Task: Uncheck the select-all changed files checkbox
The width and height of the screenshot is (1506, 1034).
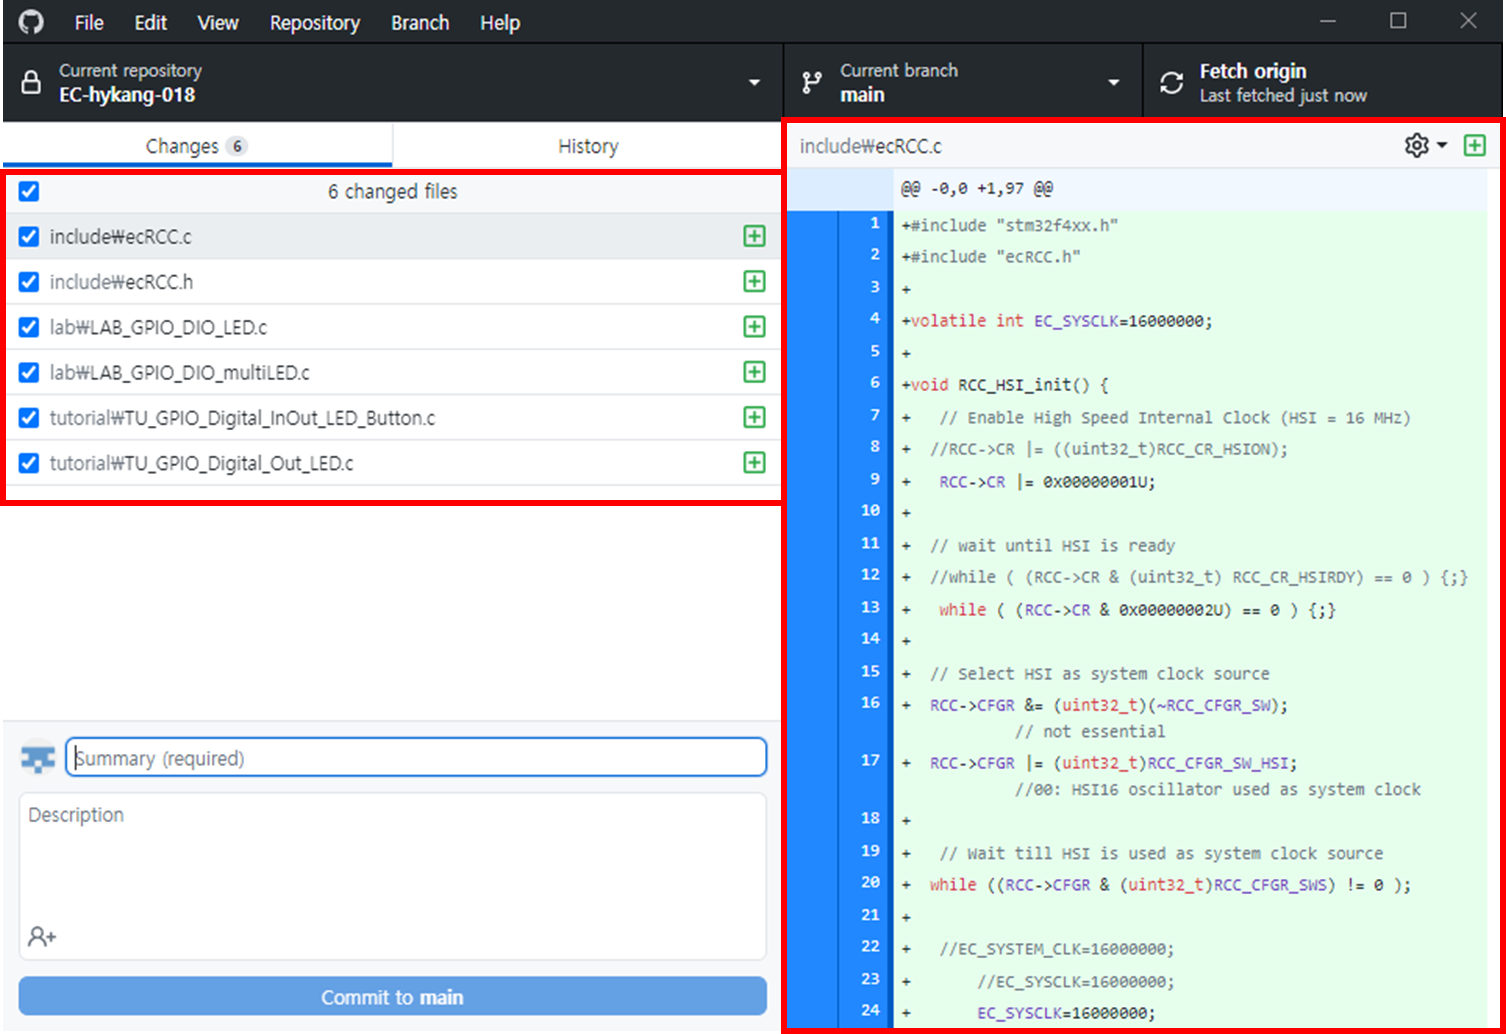Action: click(x=29, y=192)
